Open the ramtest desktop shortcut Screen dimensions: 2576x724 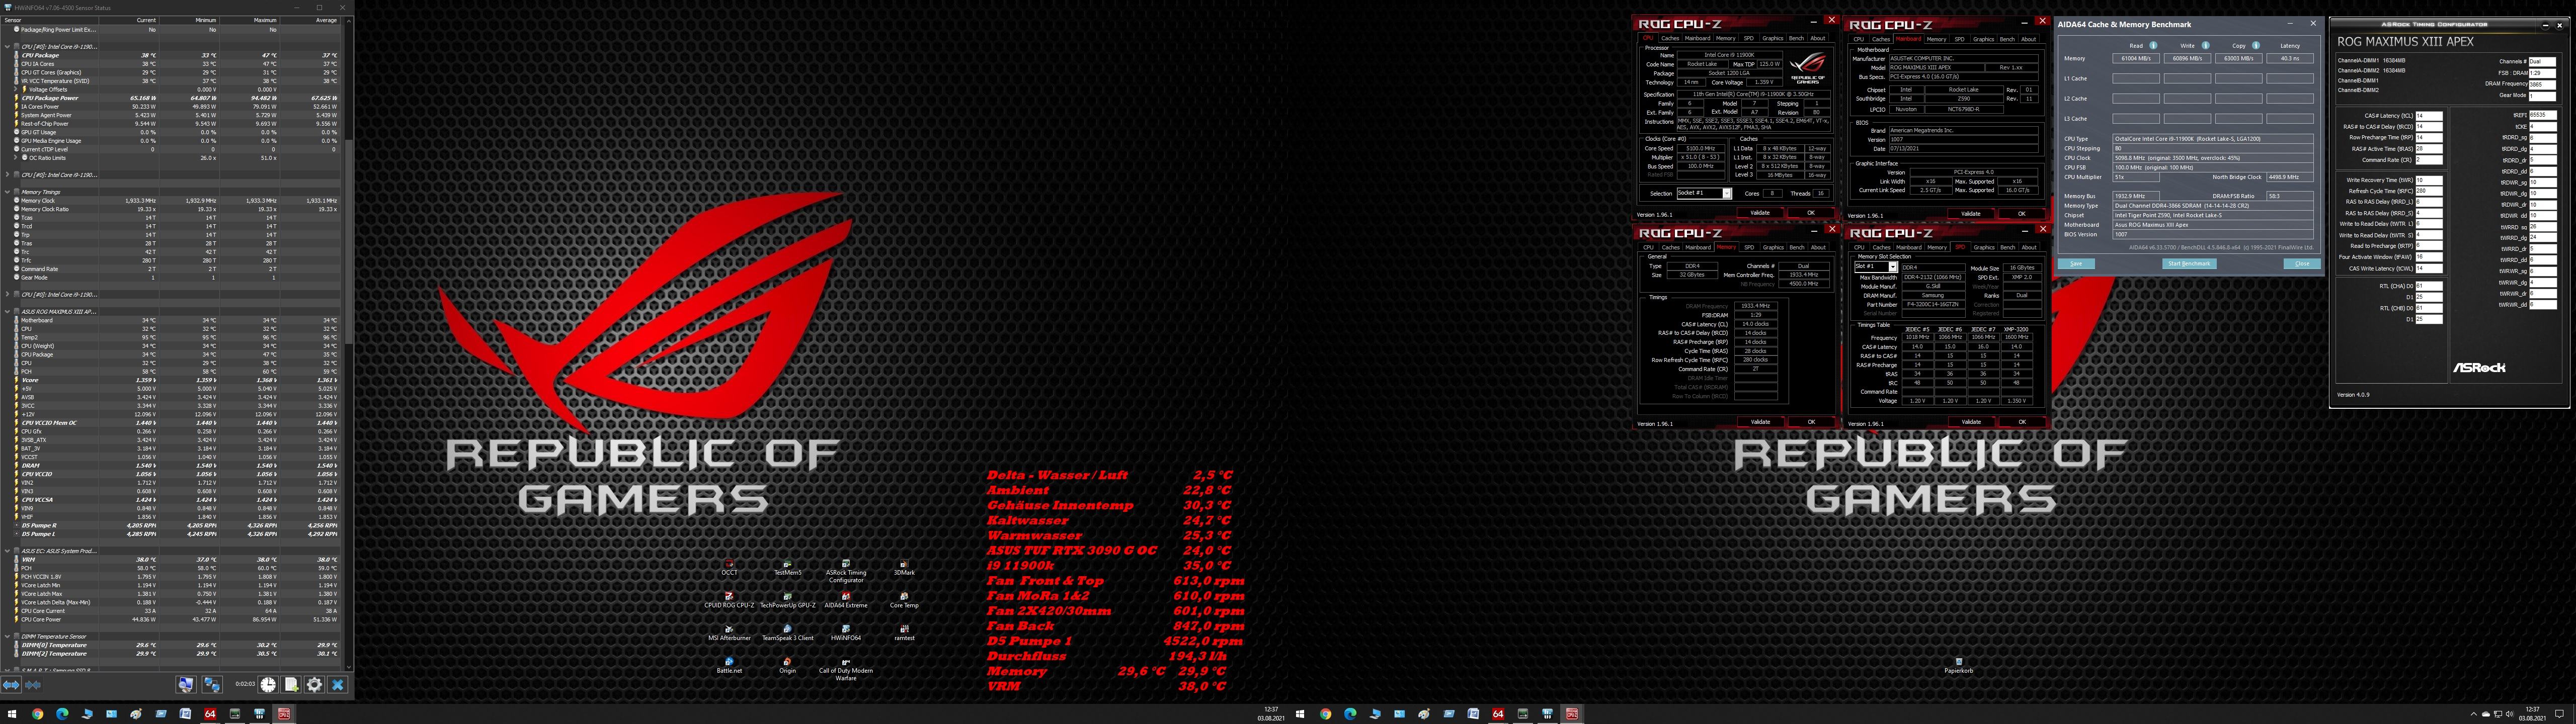904,633
